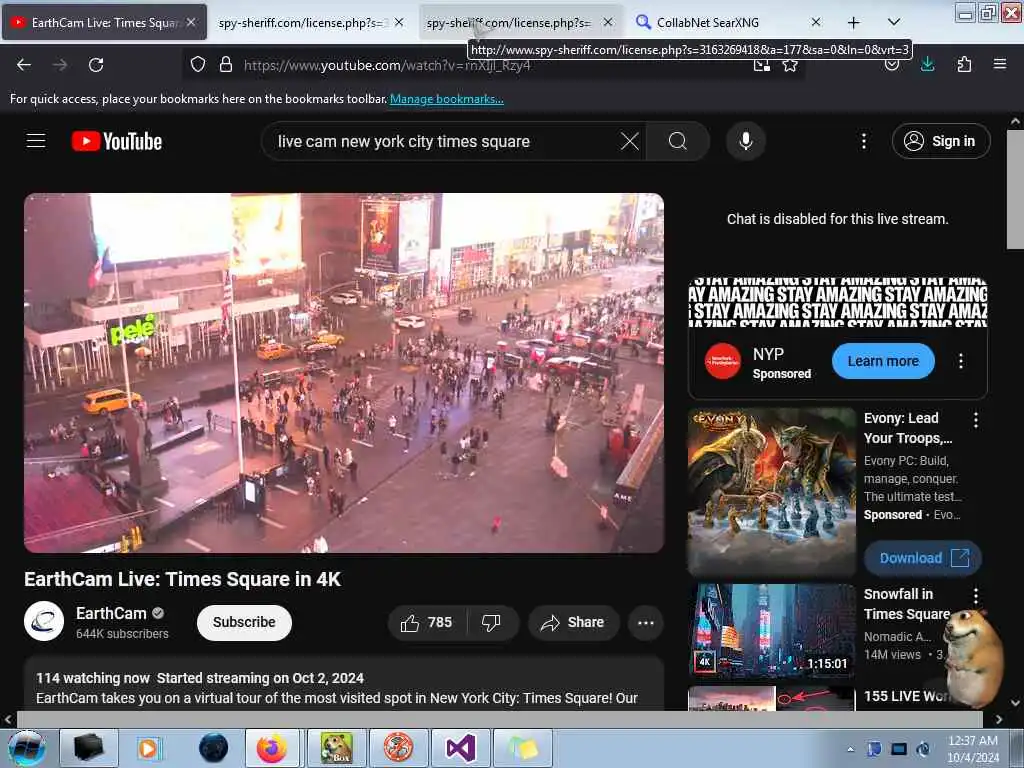Image resolution: width=1024 pixels, height=768 pixels.
Task: Click the Windows Start orb
Action: 26,748
